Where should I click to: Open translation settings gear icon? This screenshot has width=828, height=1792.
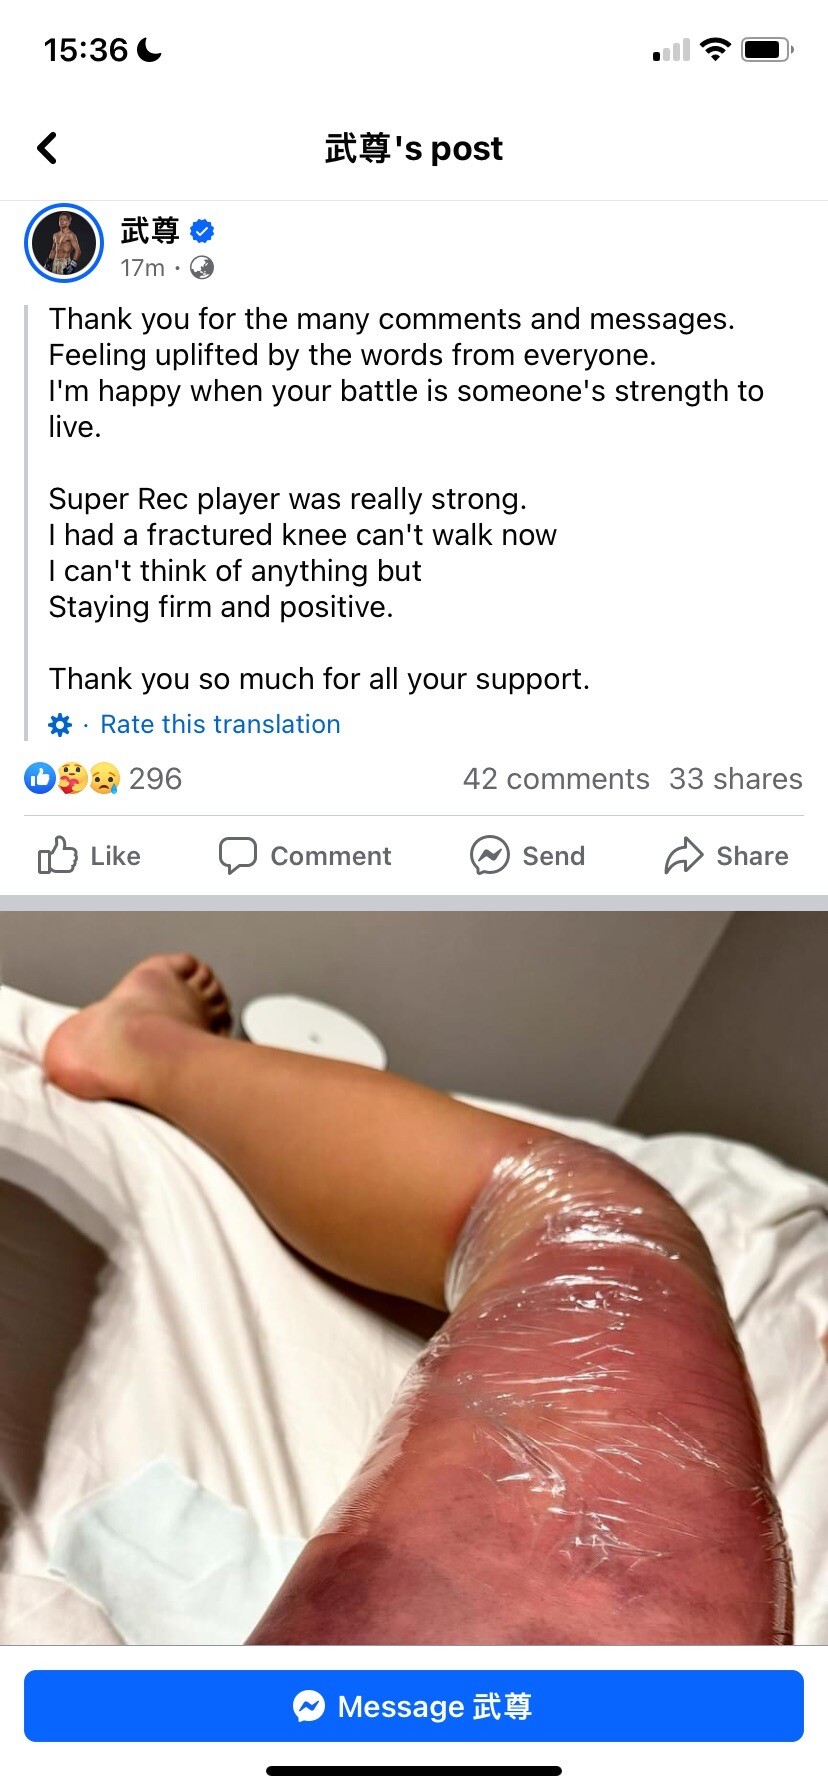click(x=60, y=725)
